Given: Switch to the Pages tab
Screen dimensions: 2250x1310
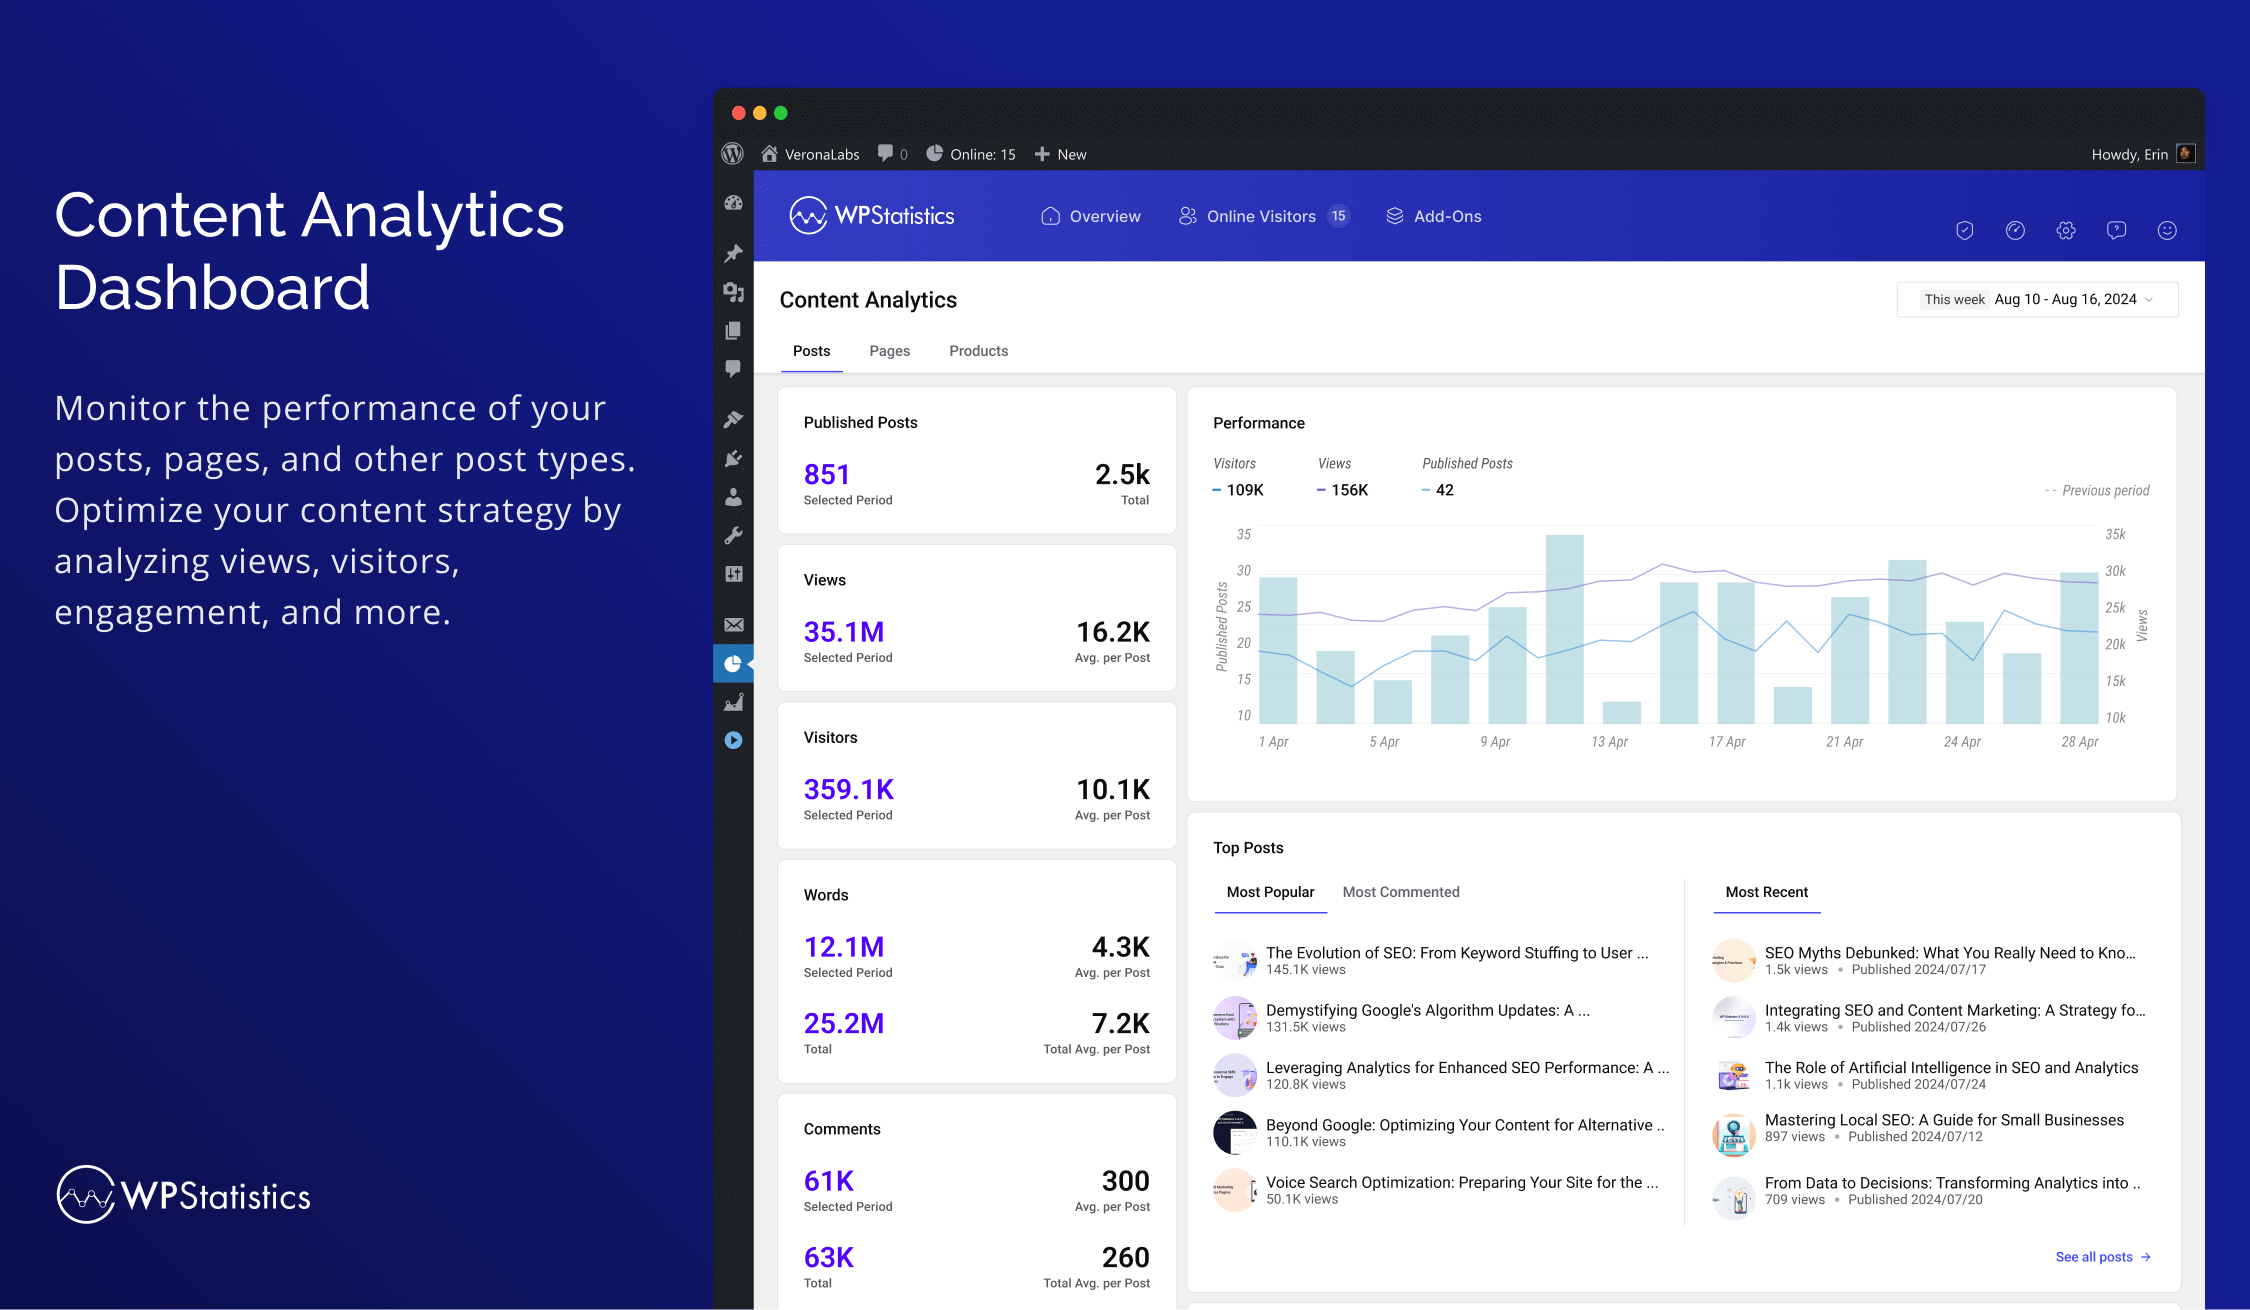Looking at the screenshot, I should point(889,351).
